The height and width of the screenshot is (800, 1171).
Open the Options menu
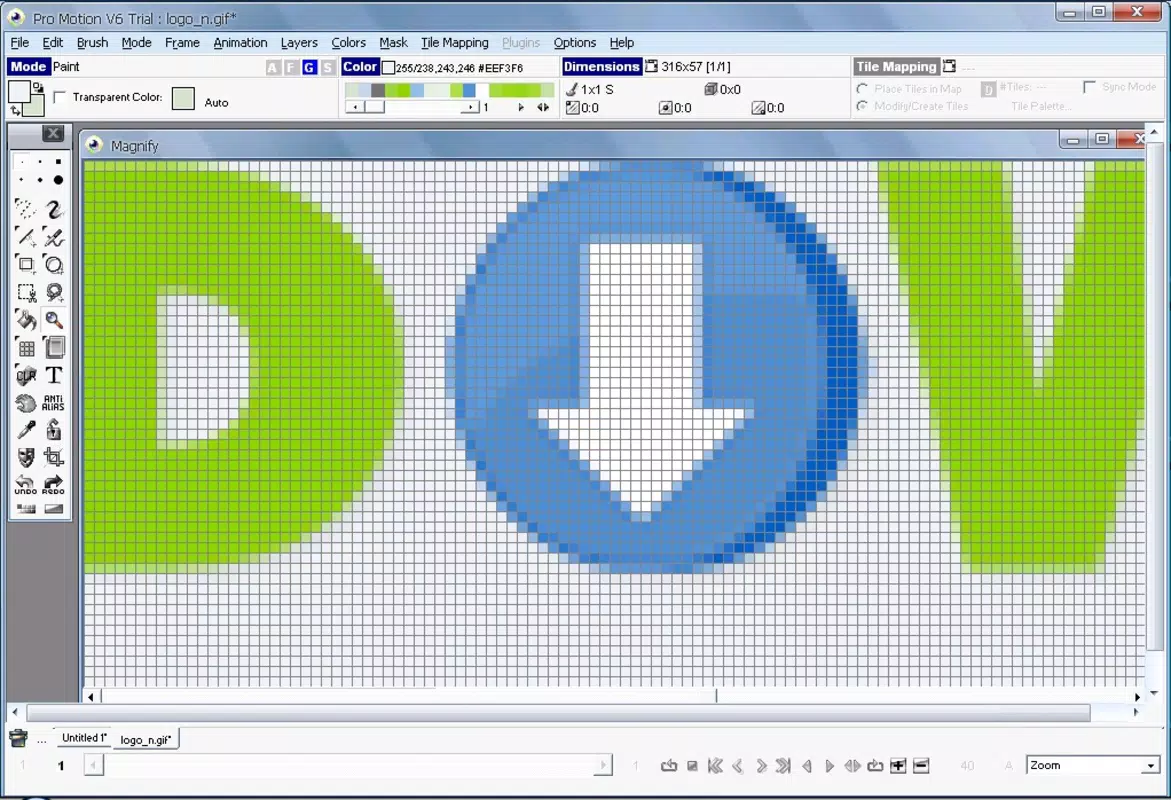point(575,43)
